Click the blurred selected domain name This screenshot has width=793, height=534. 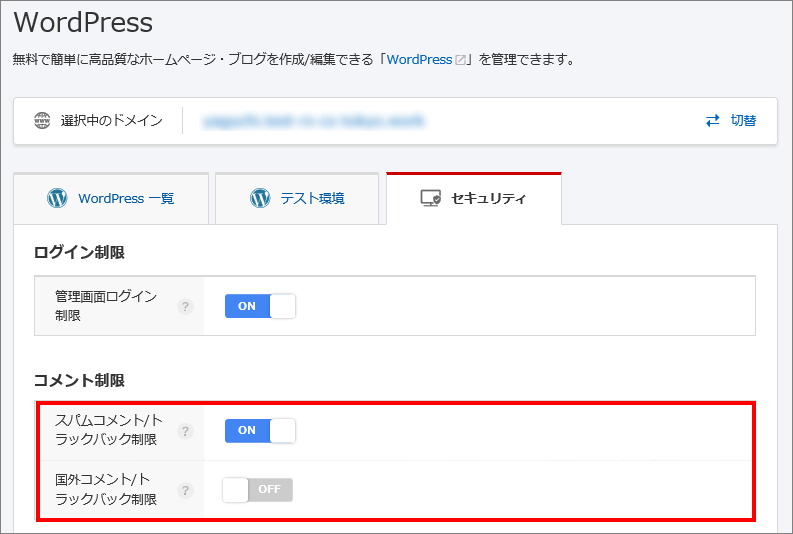314,121
